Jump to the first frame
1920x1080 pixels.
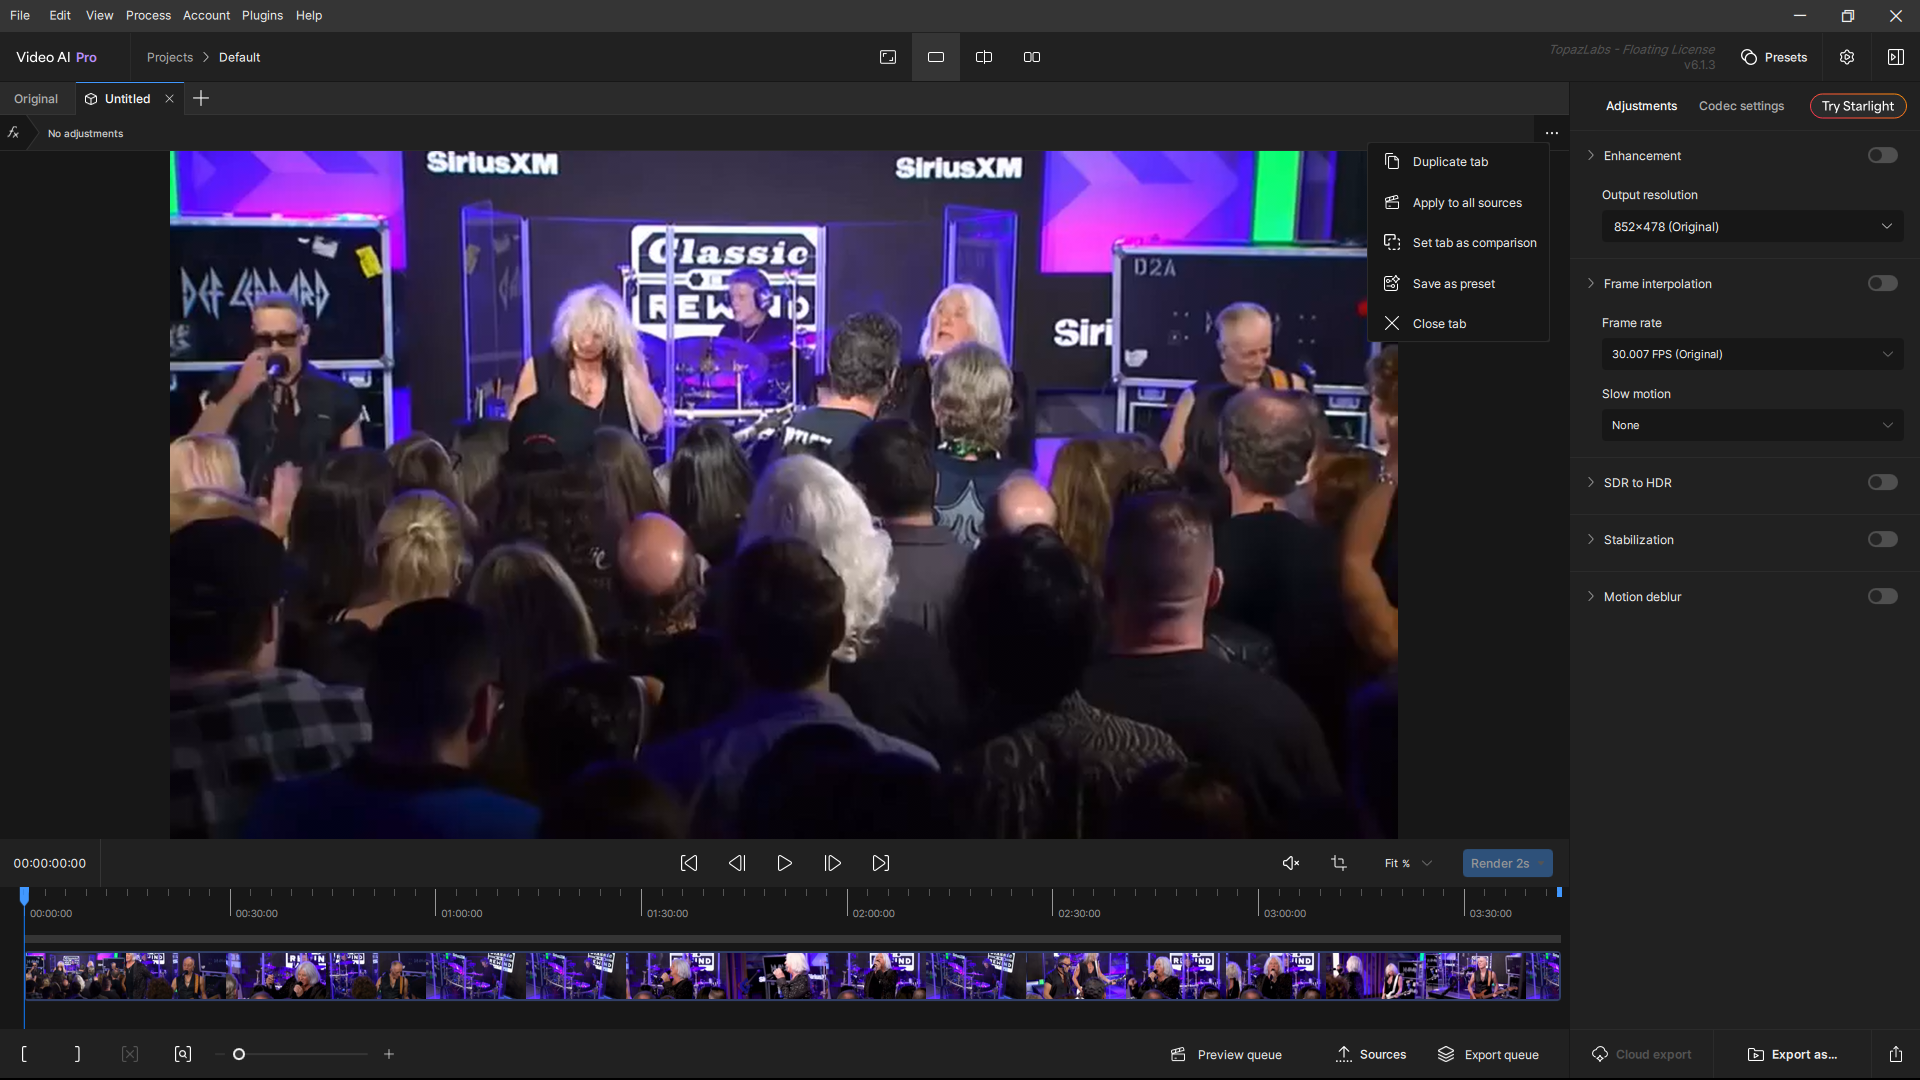tap(689, 863)
